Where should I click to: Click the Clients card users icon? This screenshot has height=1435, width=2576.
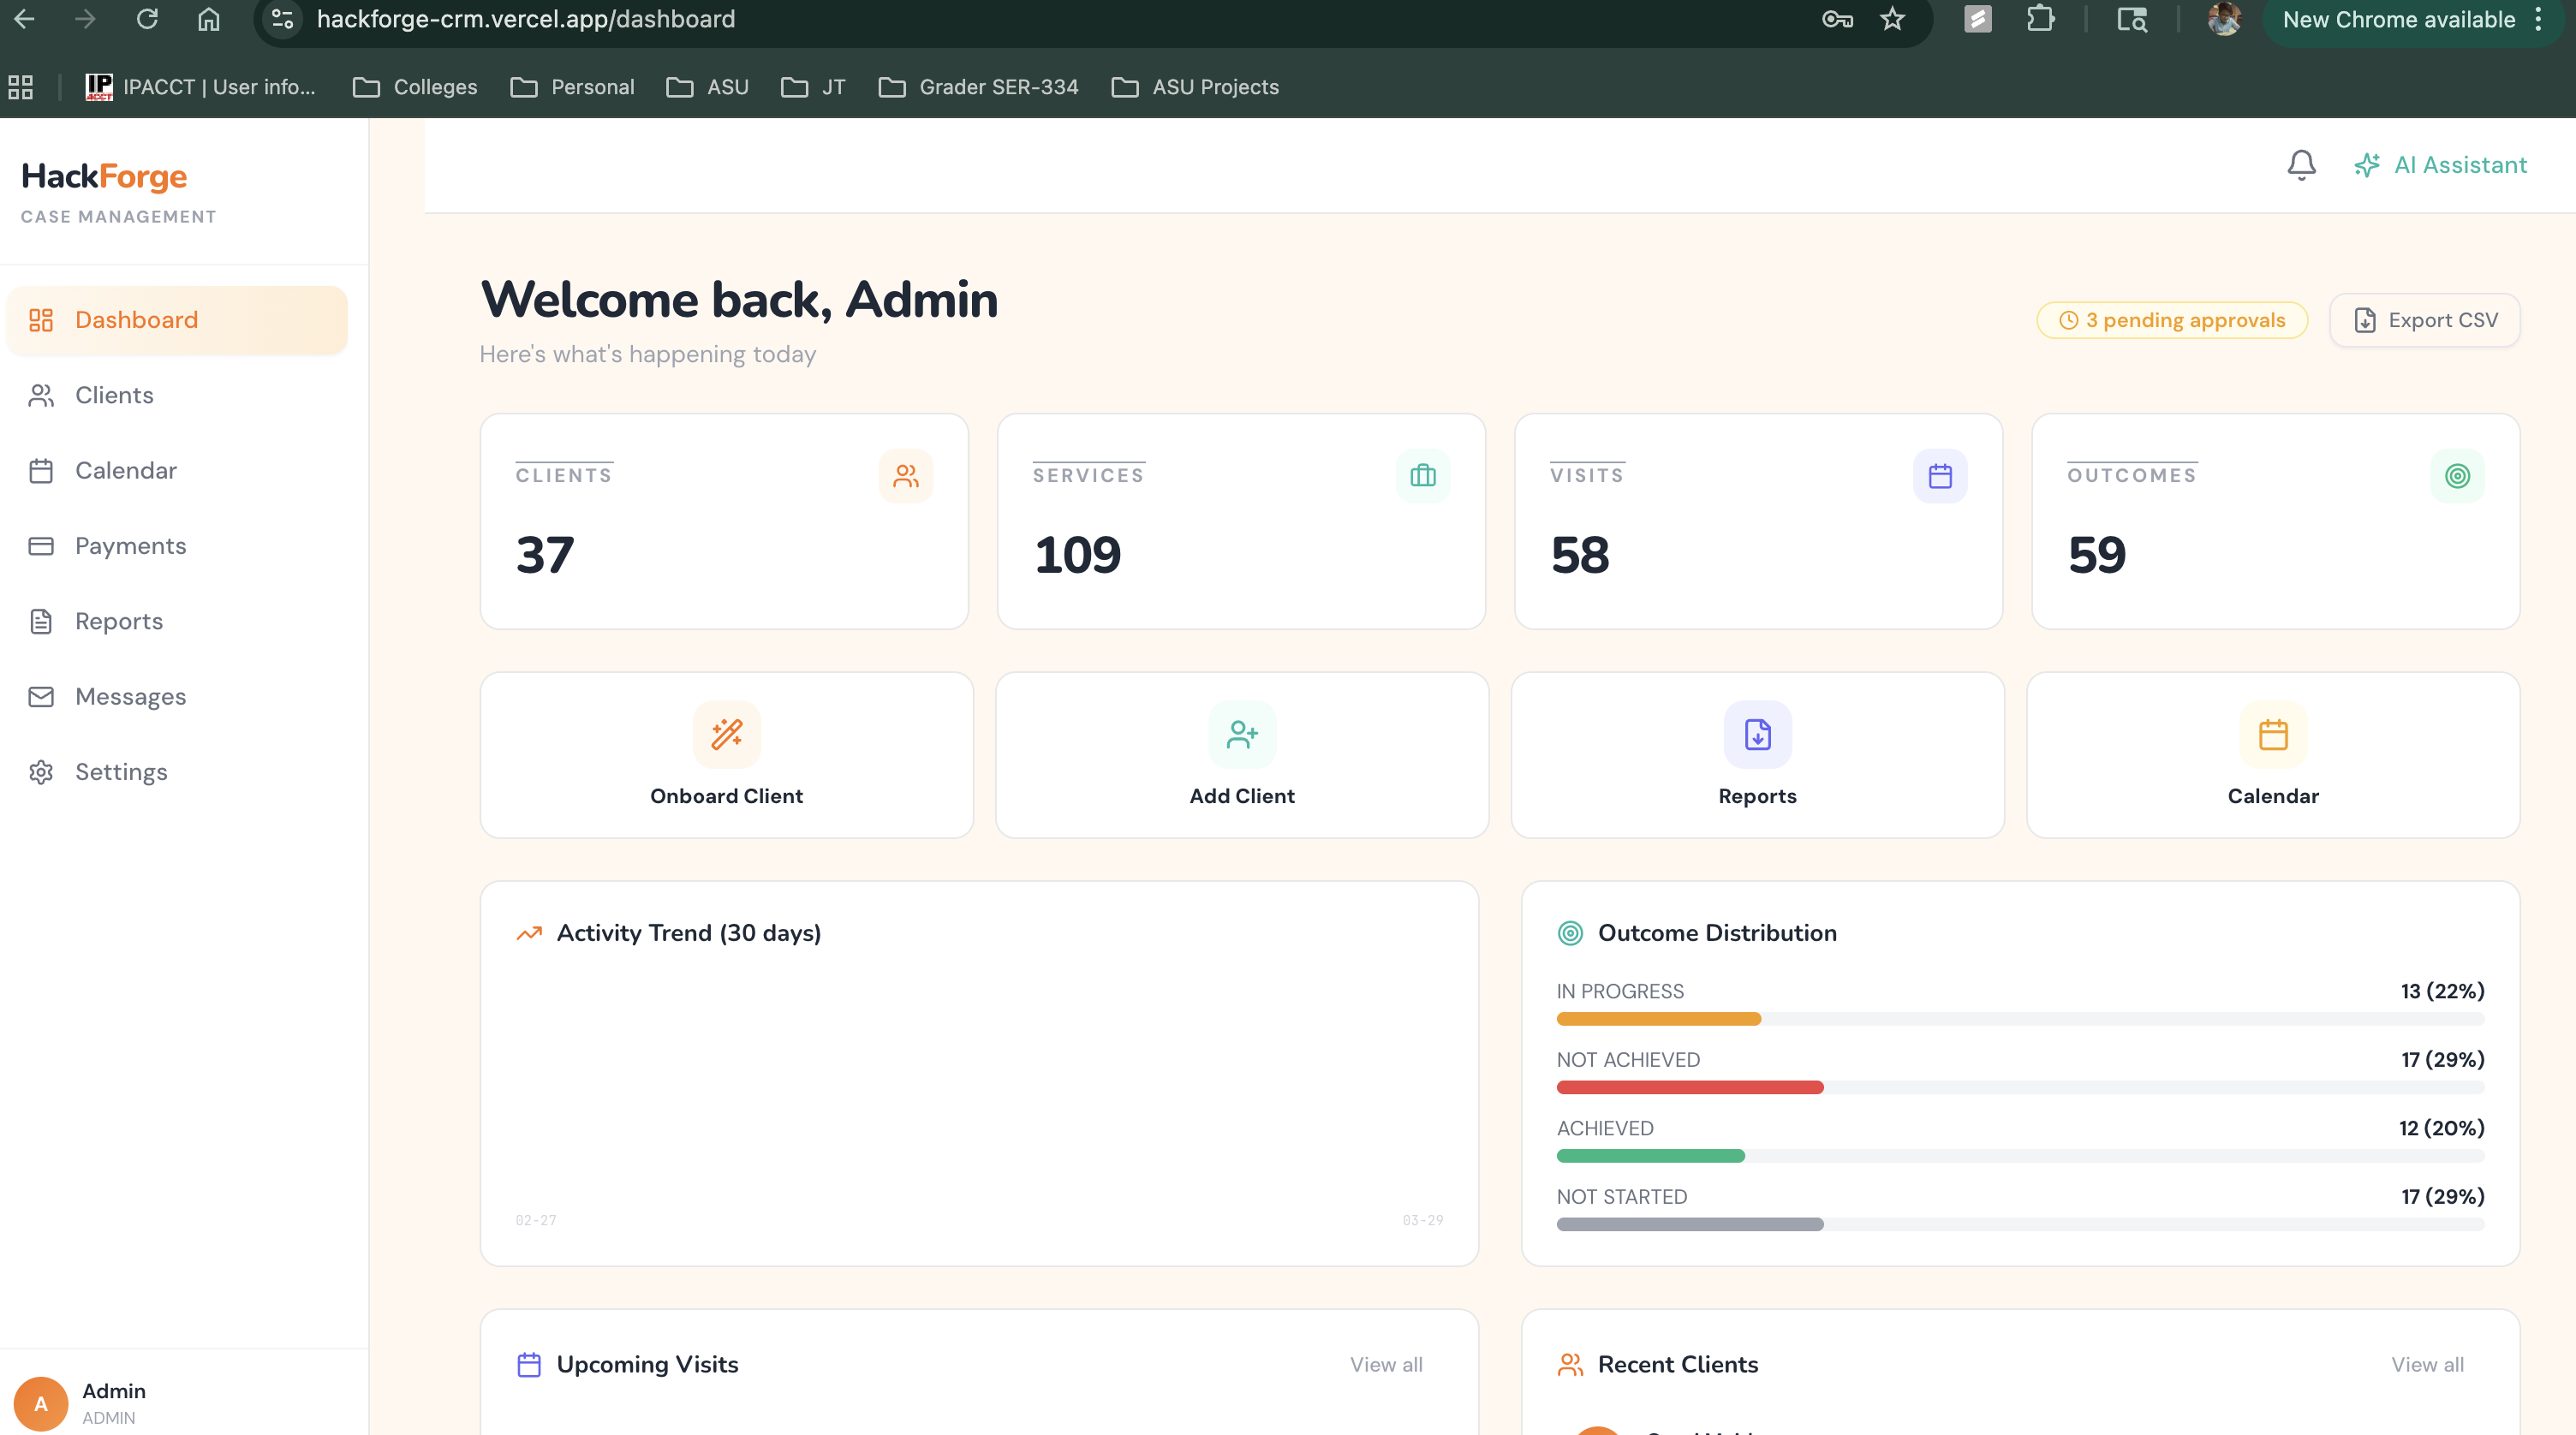[x=905, y=476]
